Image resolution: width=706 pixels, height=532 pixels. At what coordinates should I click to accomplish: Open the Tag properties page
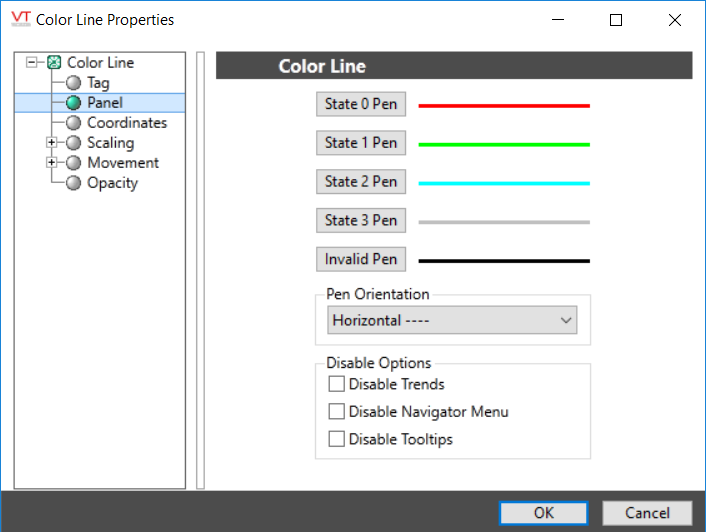coord(98,83)
